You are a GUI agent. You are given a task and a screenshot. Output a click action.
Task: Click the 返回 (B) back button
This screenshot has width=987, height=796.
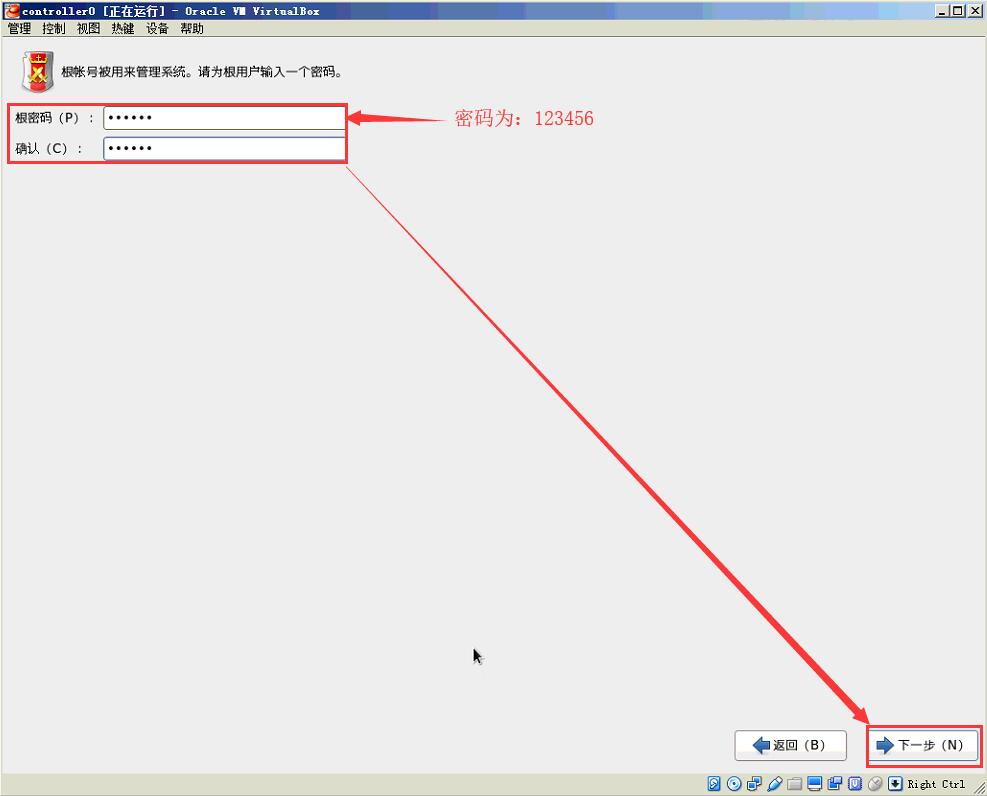pyautogui.click(x=790, y=745)
